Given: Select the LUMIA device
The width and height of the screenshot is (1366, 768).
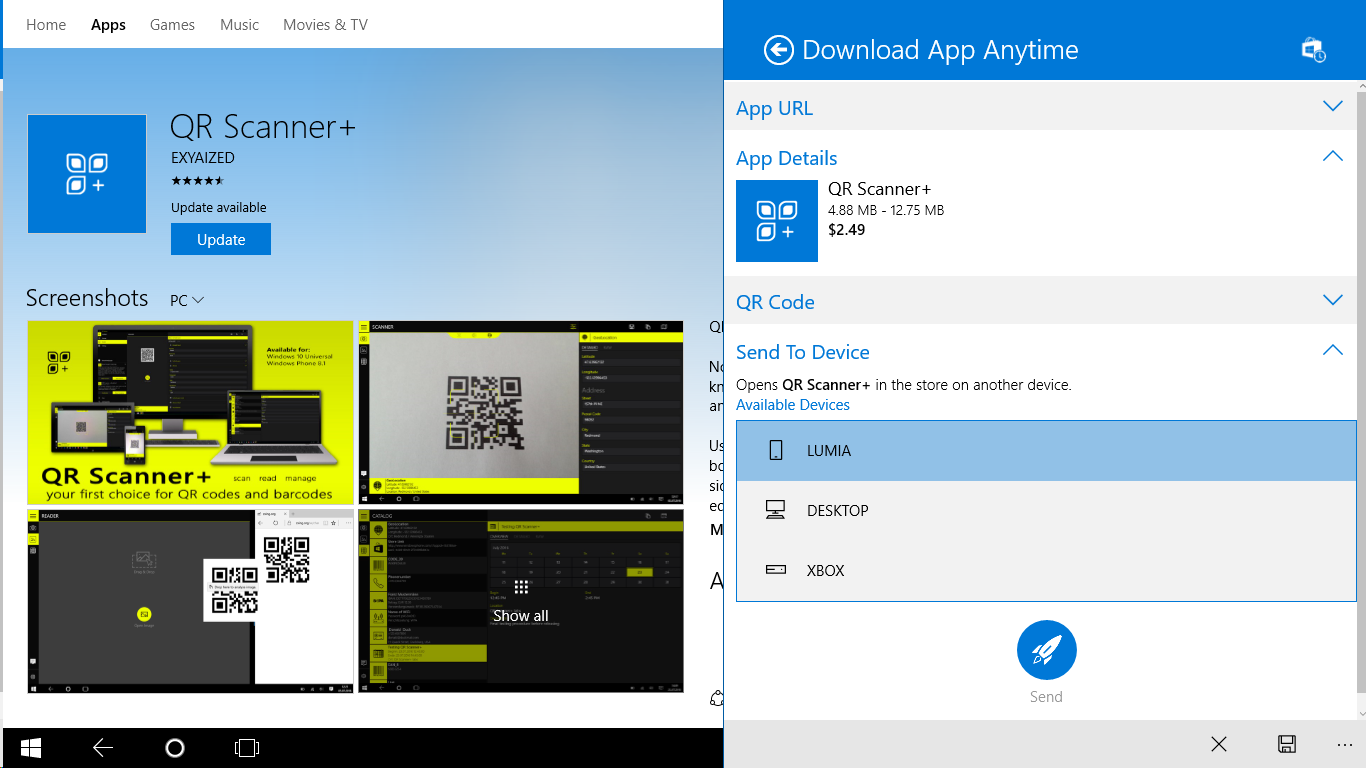Looking at the screenshot, I should 1046,451.
